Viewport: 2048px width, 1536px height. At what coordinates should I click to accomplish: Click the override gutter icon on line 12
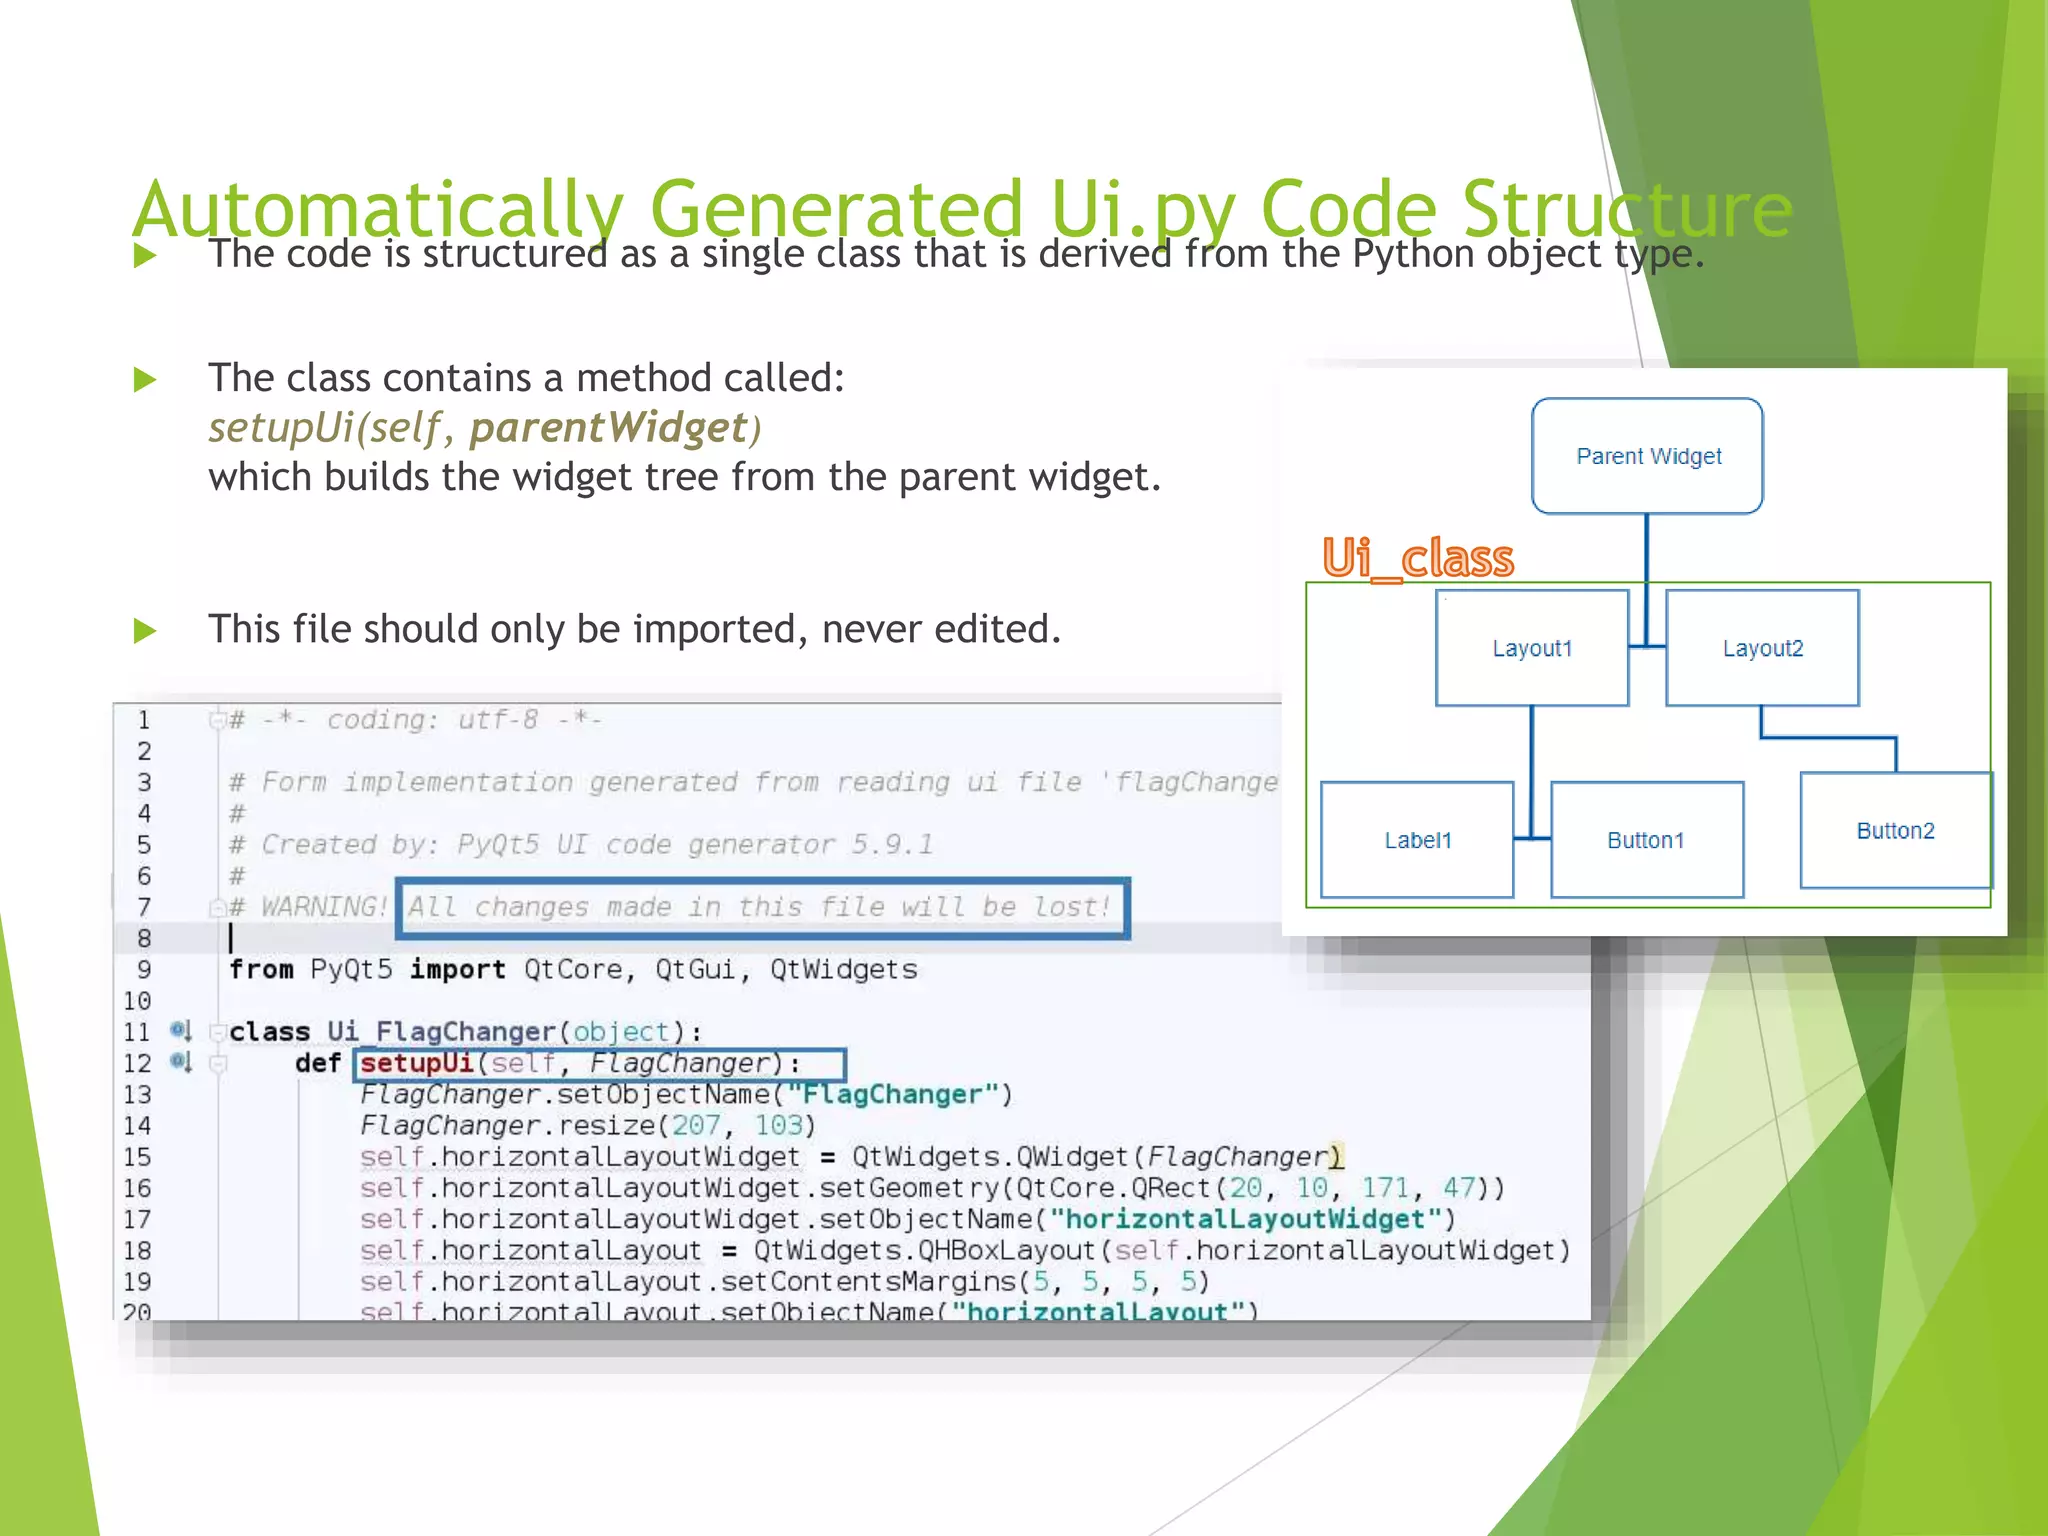[x=181, y=1061]
